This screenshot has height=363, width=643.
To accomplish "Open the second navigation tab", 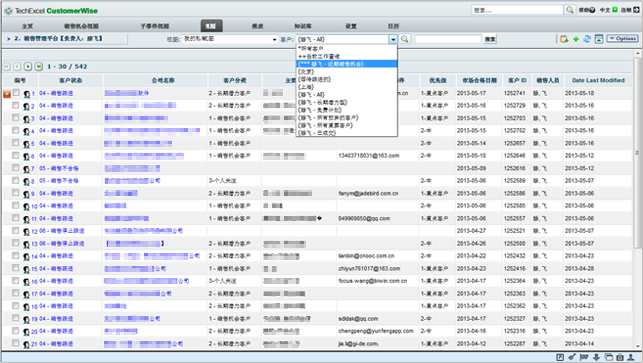I will (81, 26).
